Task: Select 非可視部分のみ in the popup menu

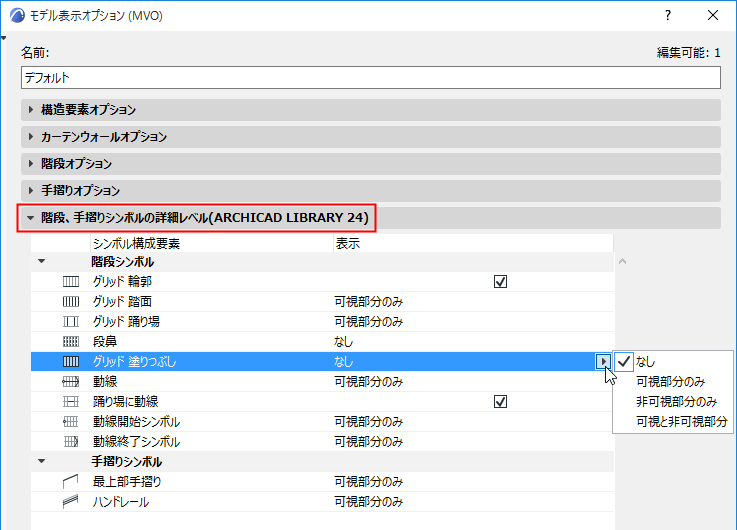Action: tap(673, 402)
